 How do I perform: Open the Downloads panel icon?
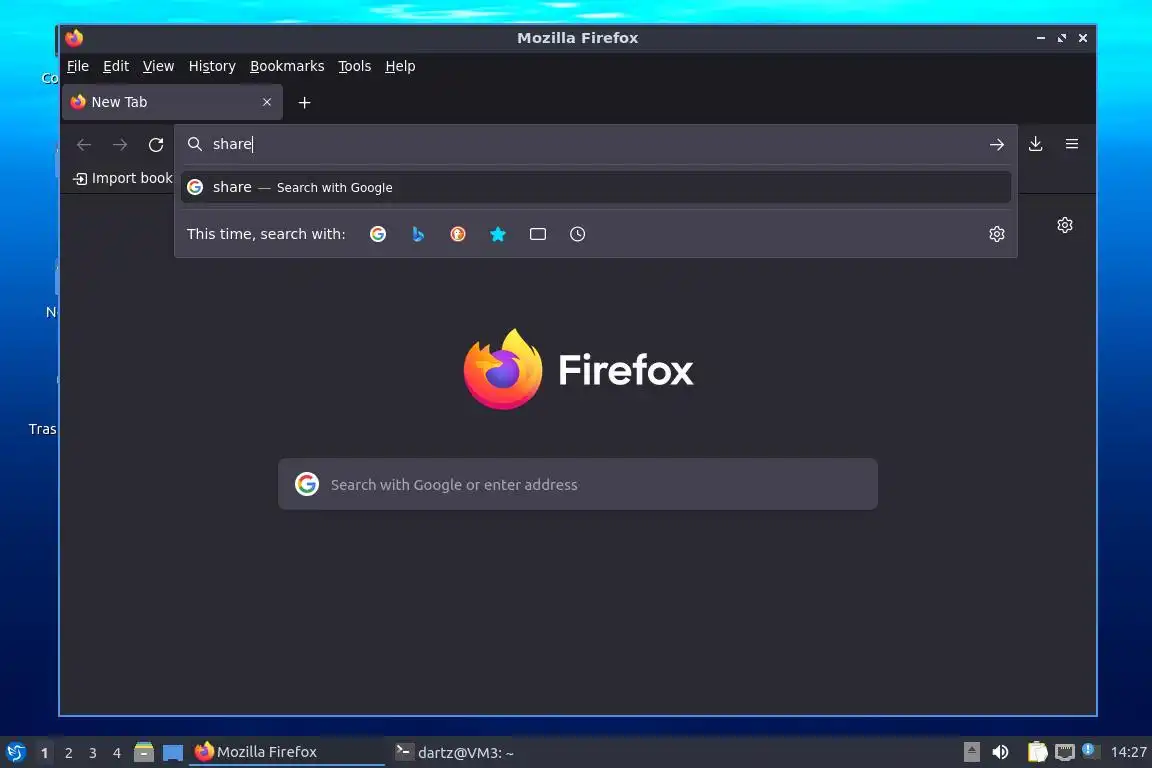[x=1035, y=144]
